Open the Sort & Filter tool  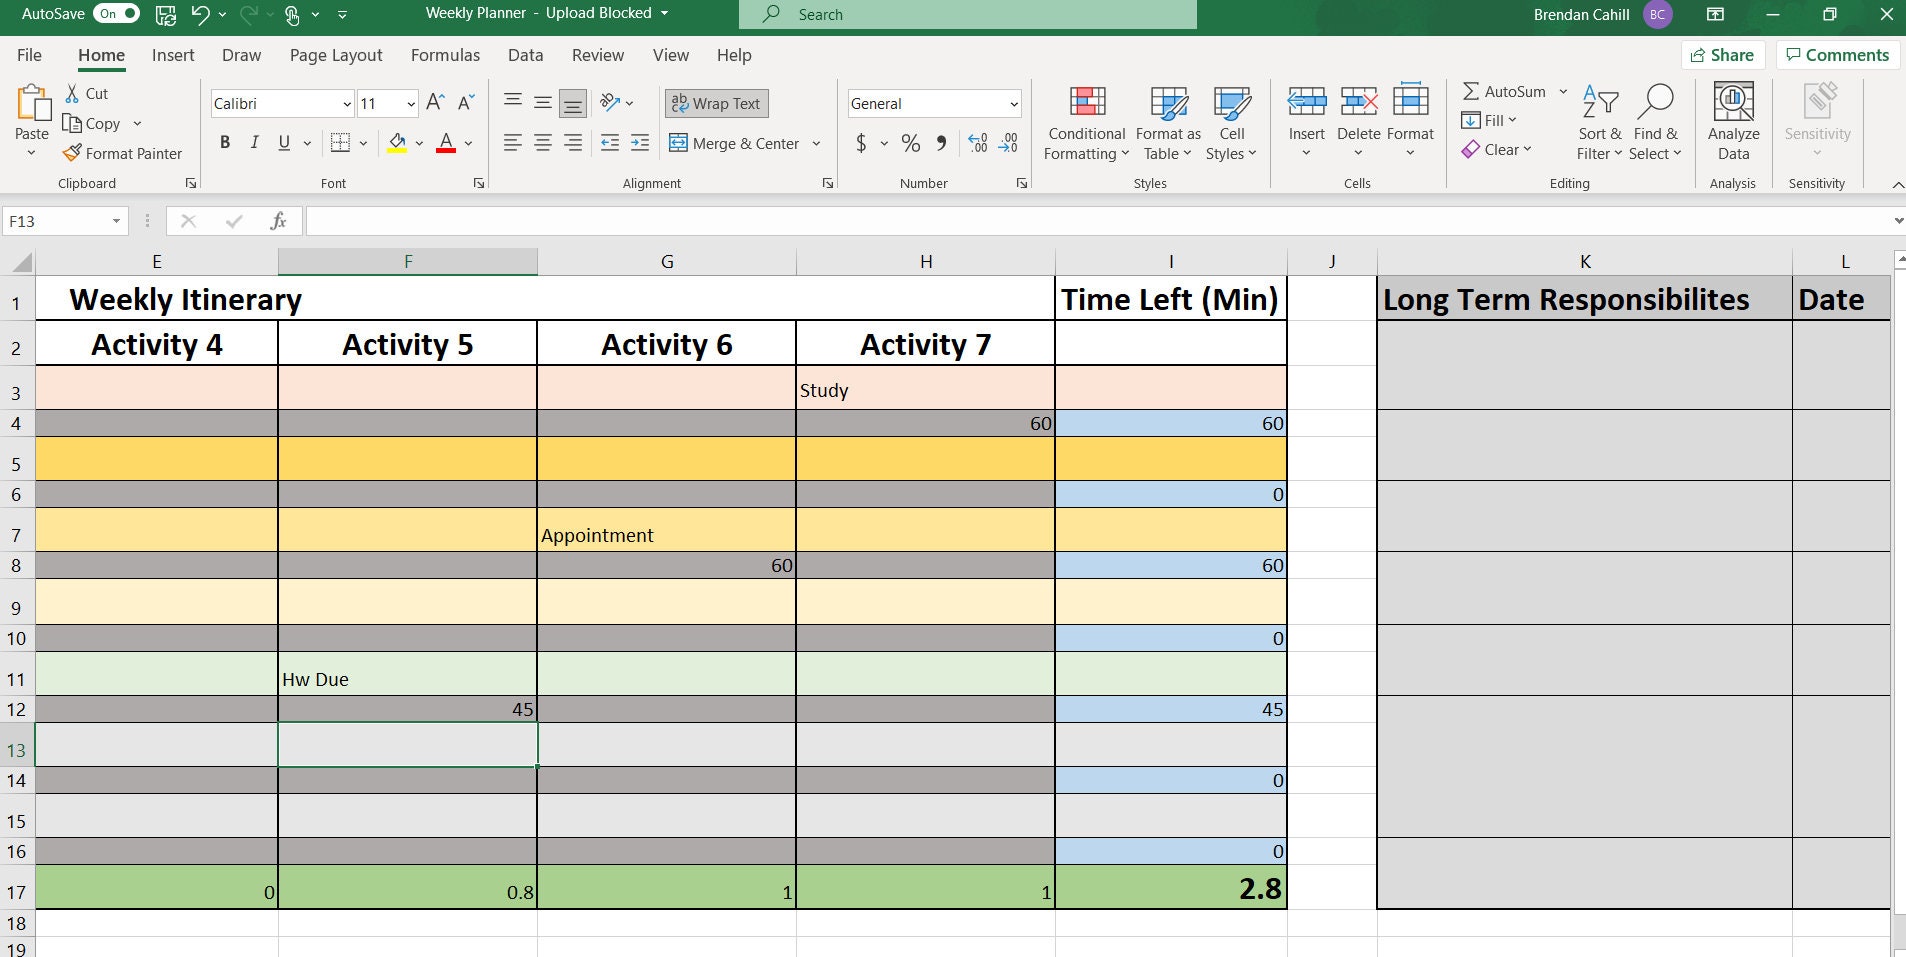pos(1597,120)
